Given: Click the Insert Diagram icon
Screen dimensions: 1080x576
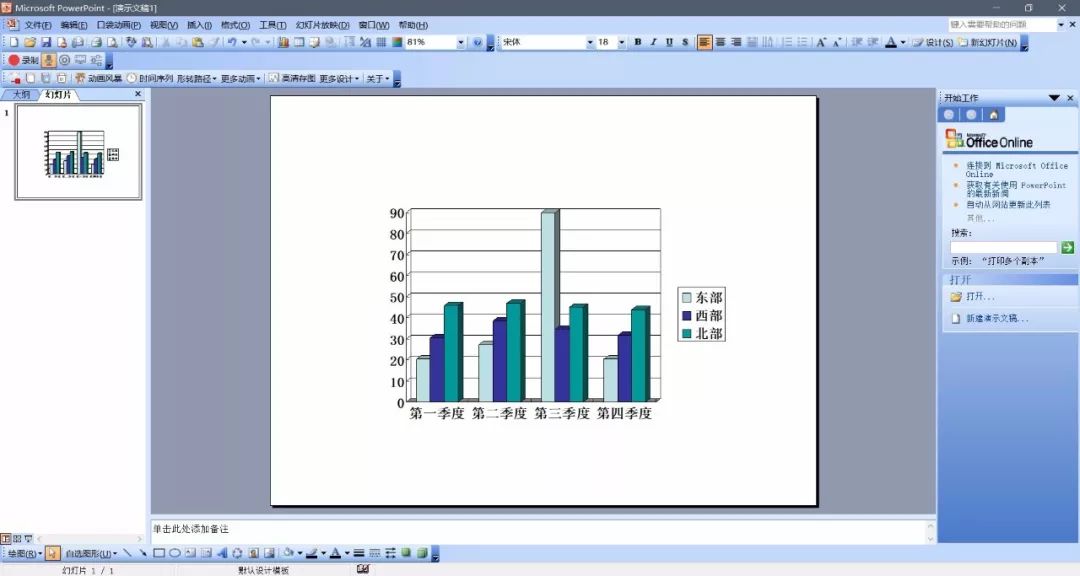Looking at the screenshot, I should click(238, 553).
